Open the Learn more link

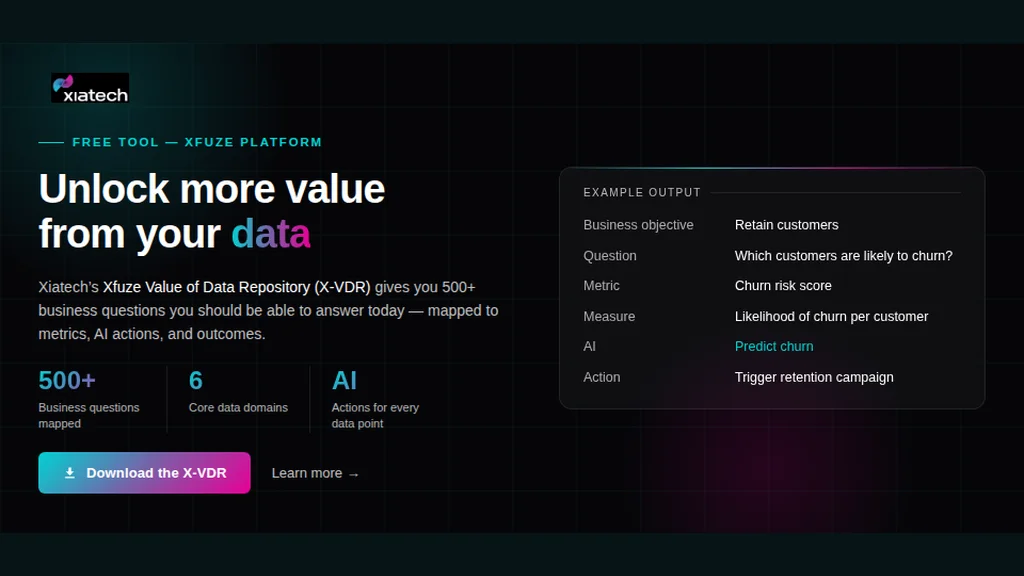pos(315,473)
